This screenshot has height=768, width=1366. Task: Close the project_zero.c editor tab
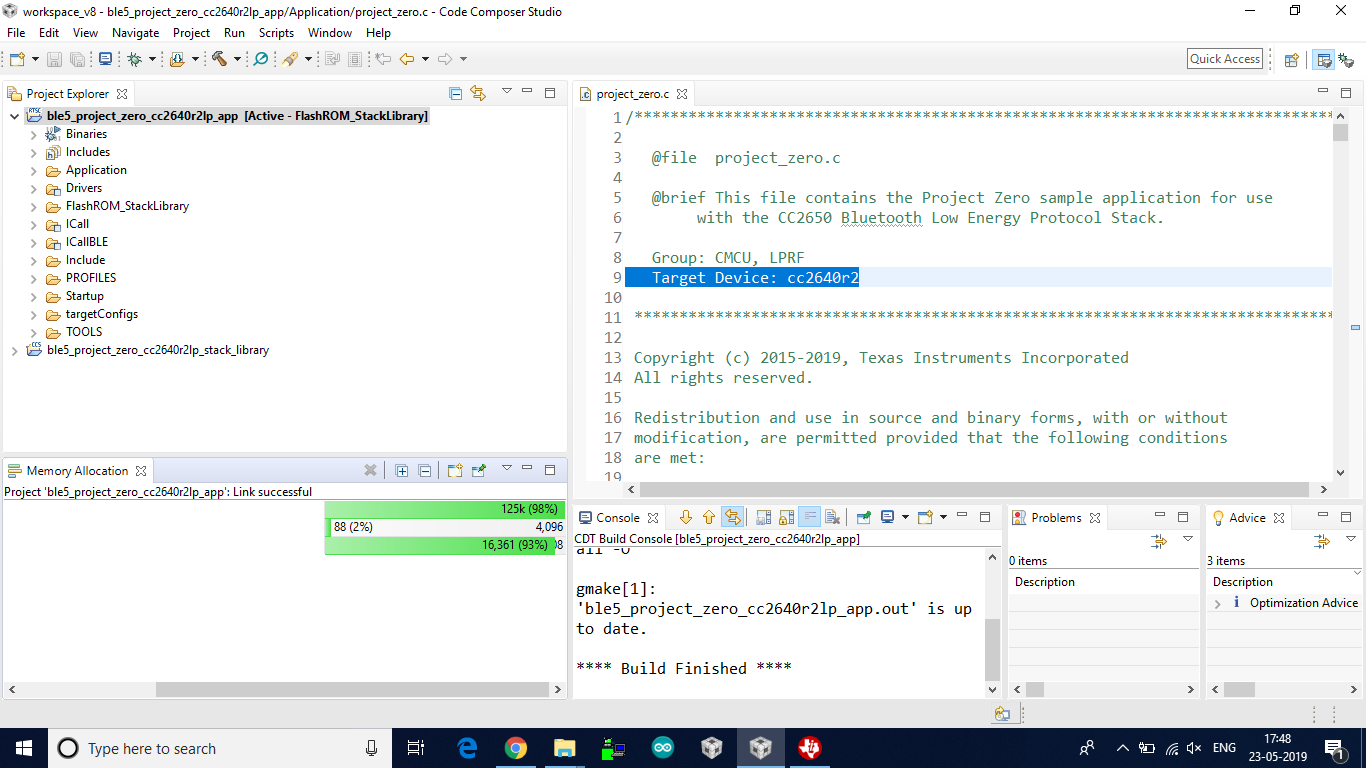pos(682,94)
